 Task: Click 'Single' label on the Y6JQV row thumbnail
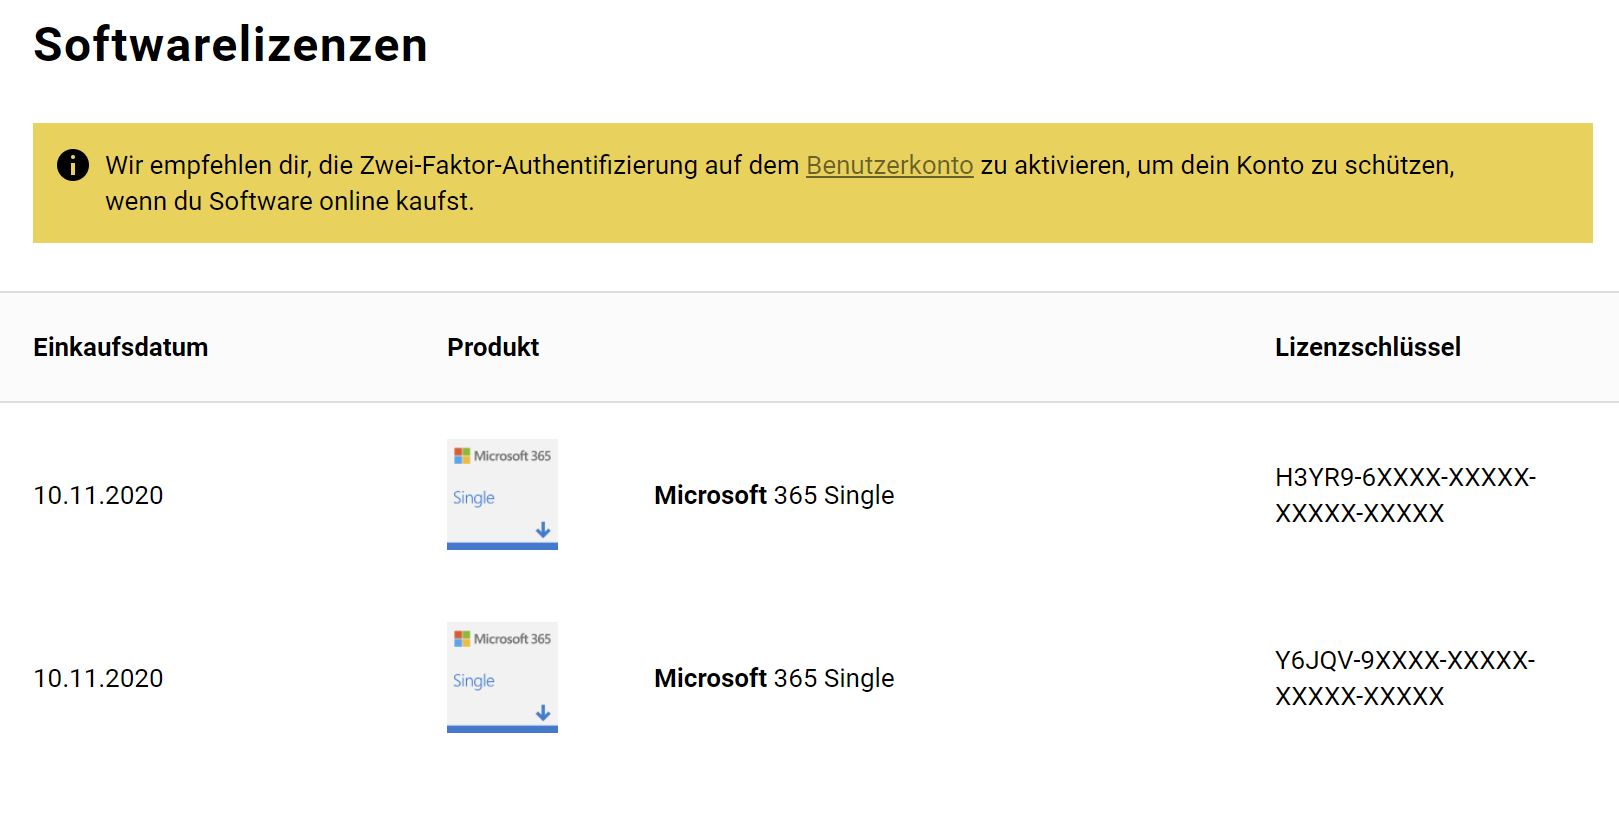click(474, 681)
